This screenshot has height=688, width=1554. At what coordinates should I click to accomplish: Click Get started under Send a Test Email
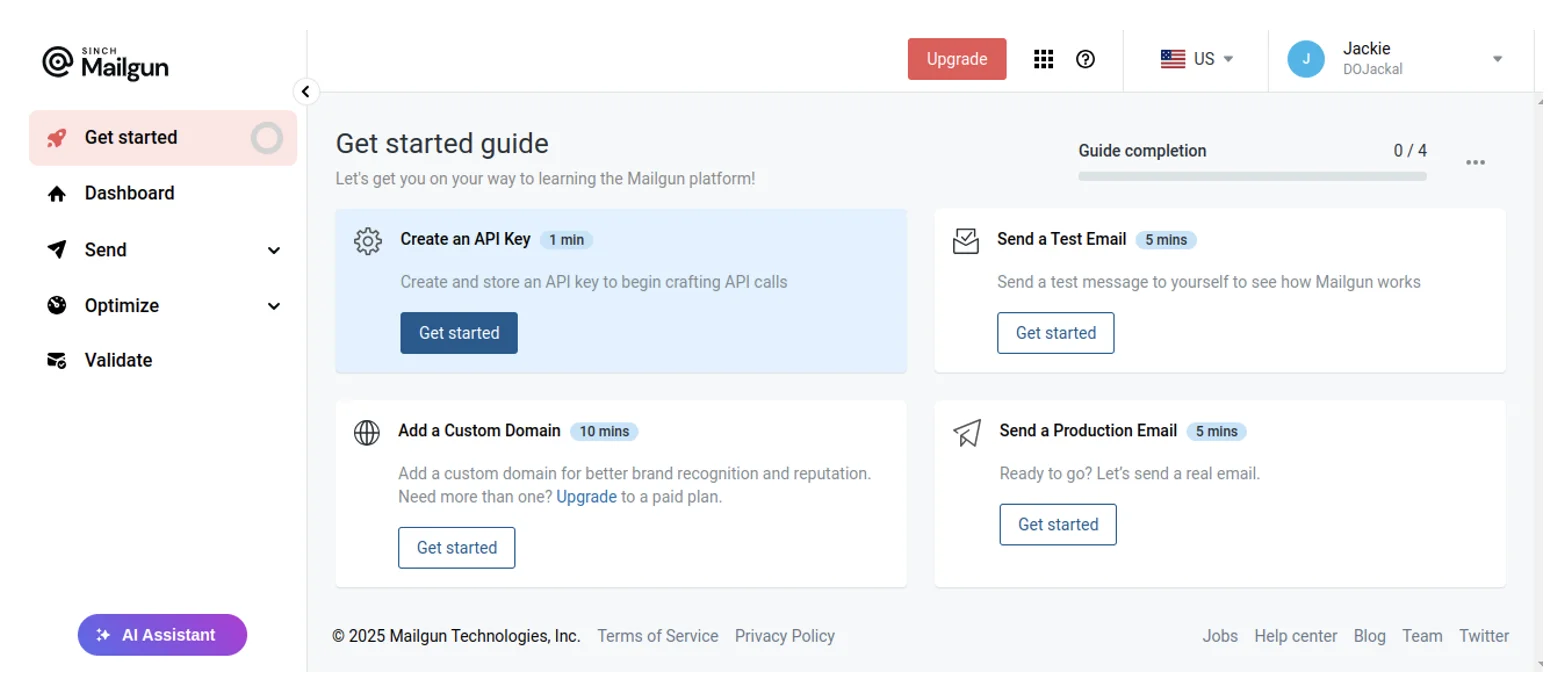(1056, 333)
